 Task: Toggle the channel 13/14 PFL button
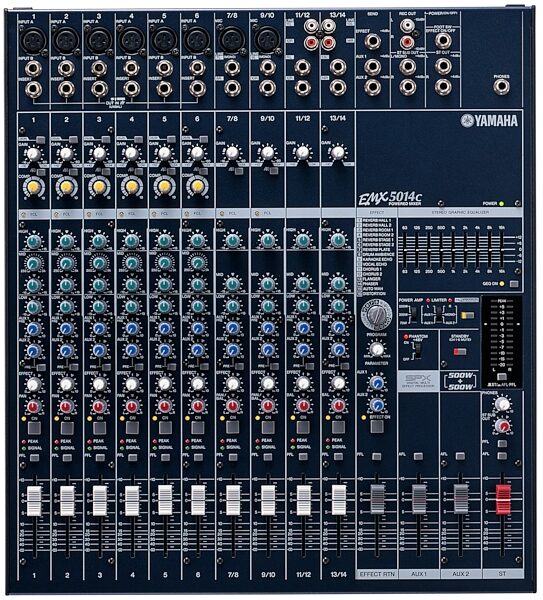coord(338,457)
